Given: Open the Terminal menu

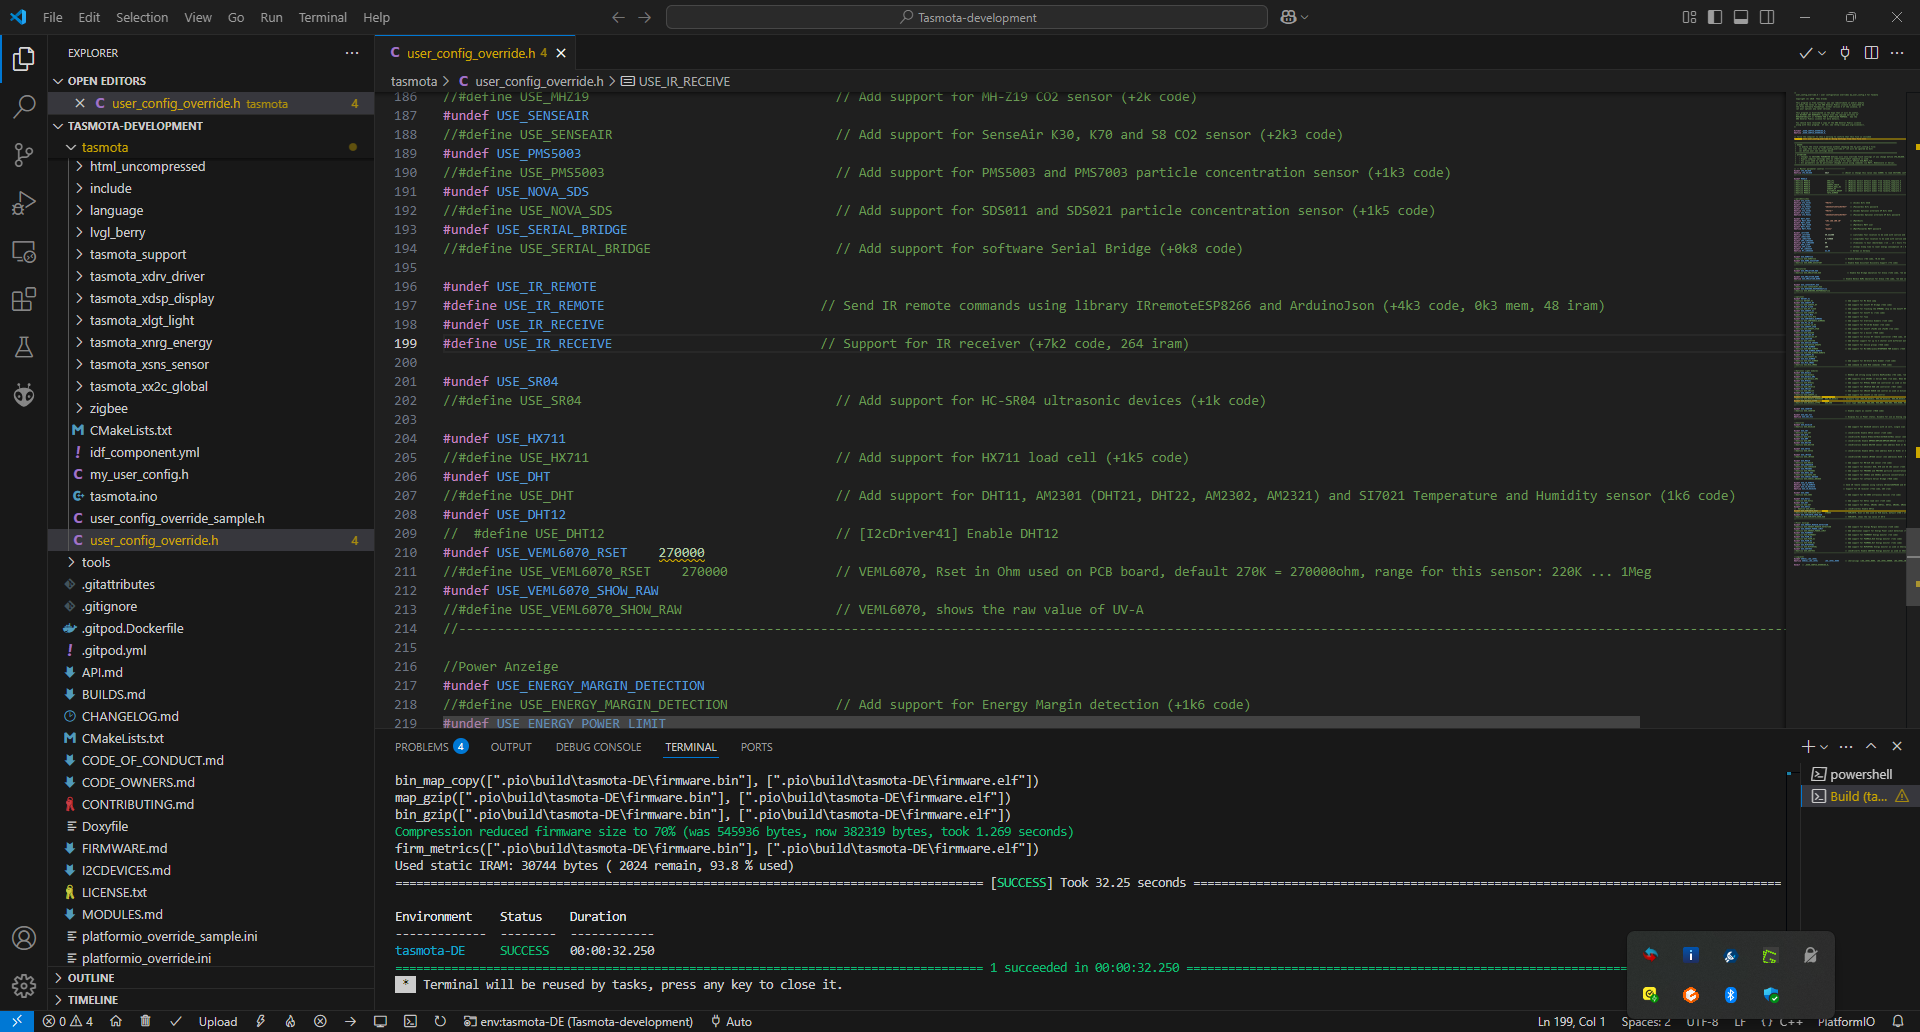Looking at the screenshot, I should tap(322, 17).
